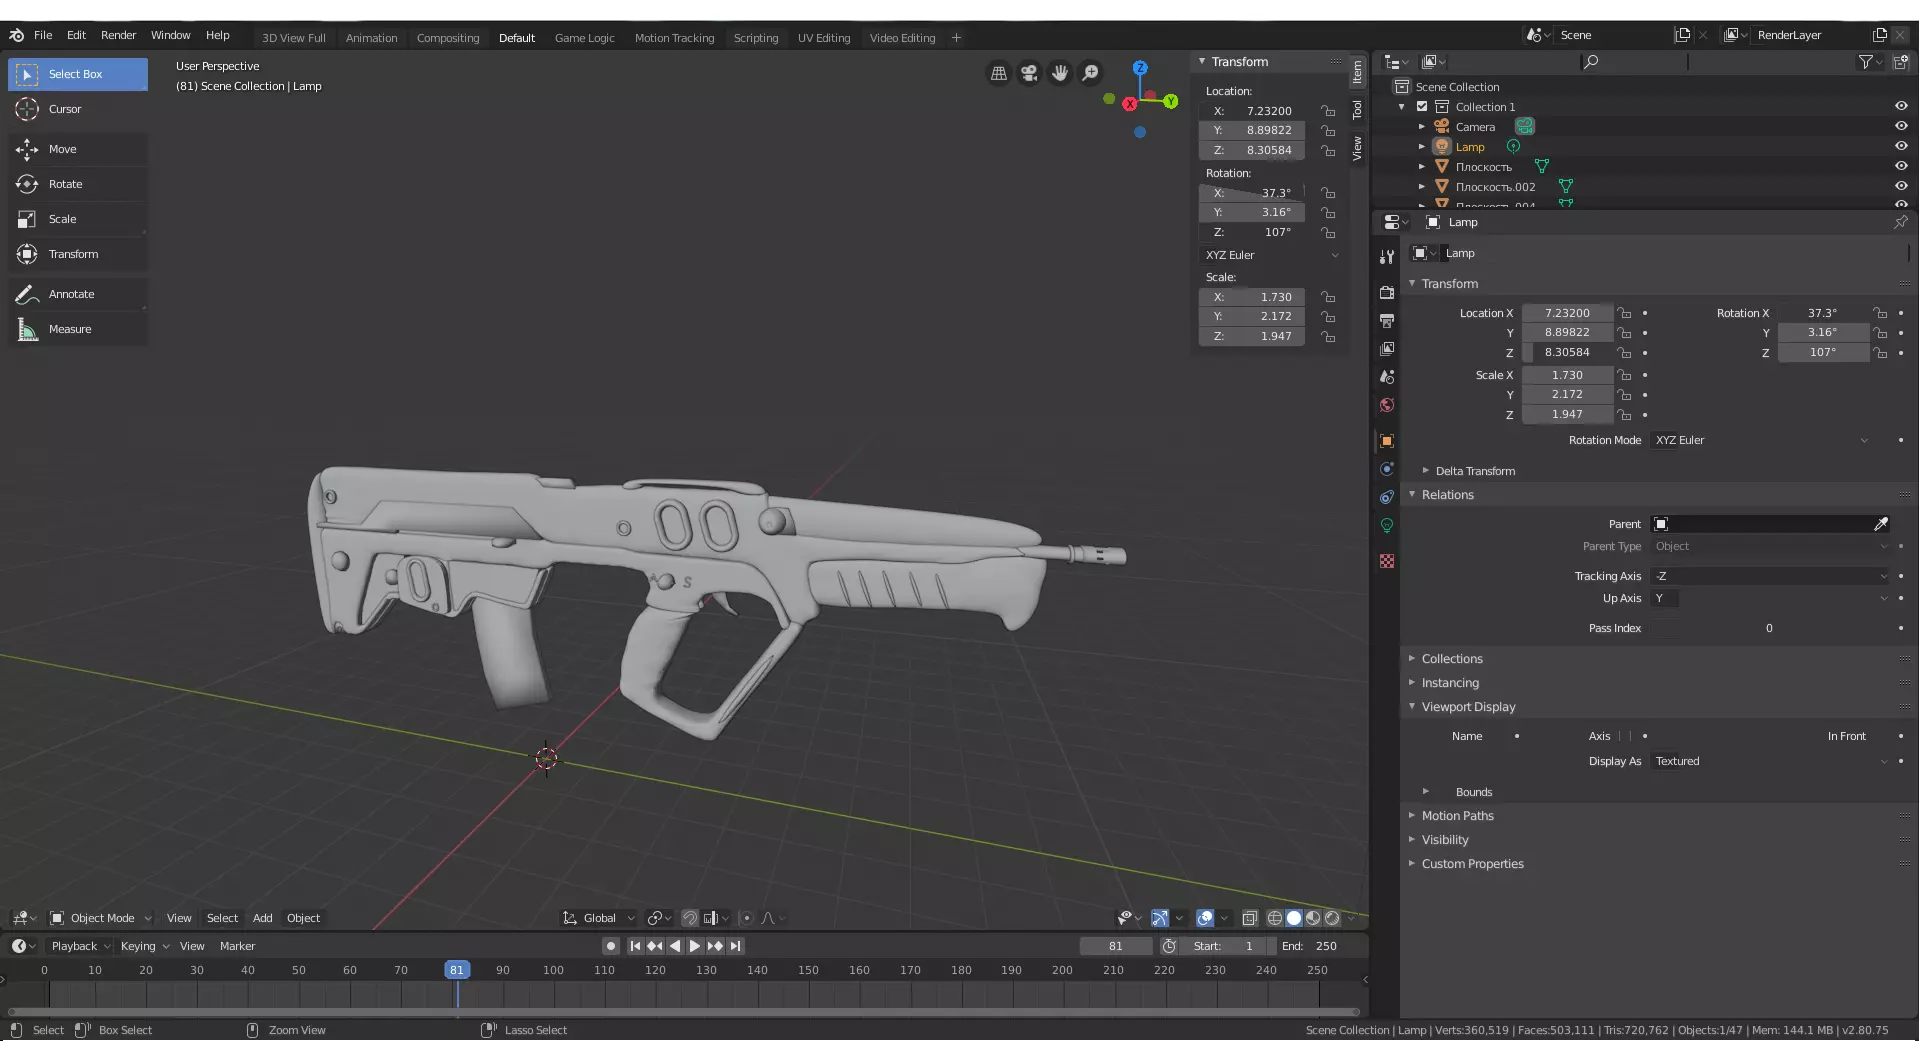Click the Pass Index field
1920x1041 pixels.
[1769, 628]
